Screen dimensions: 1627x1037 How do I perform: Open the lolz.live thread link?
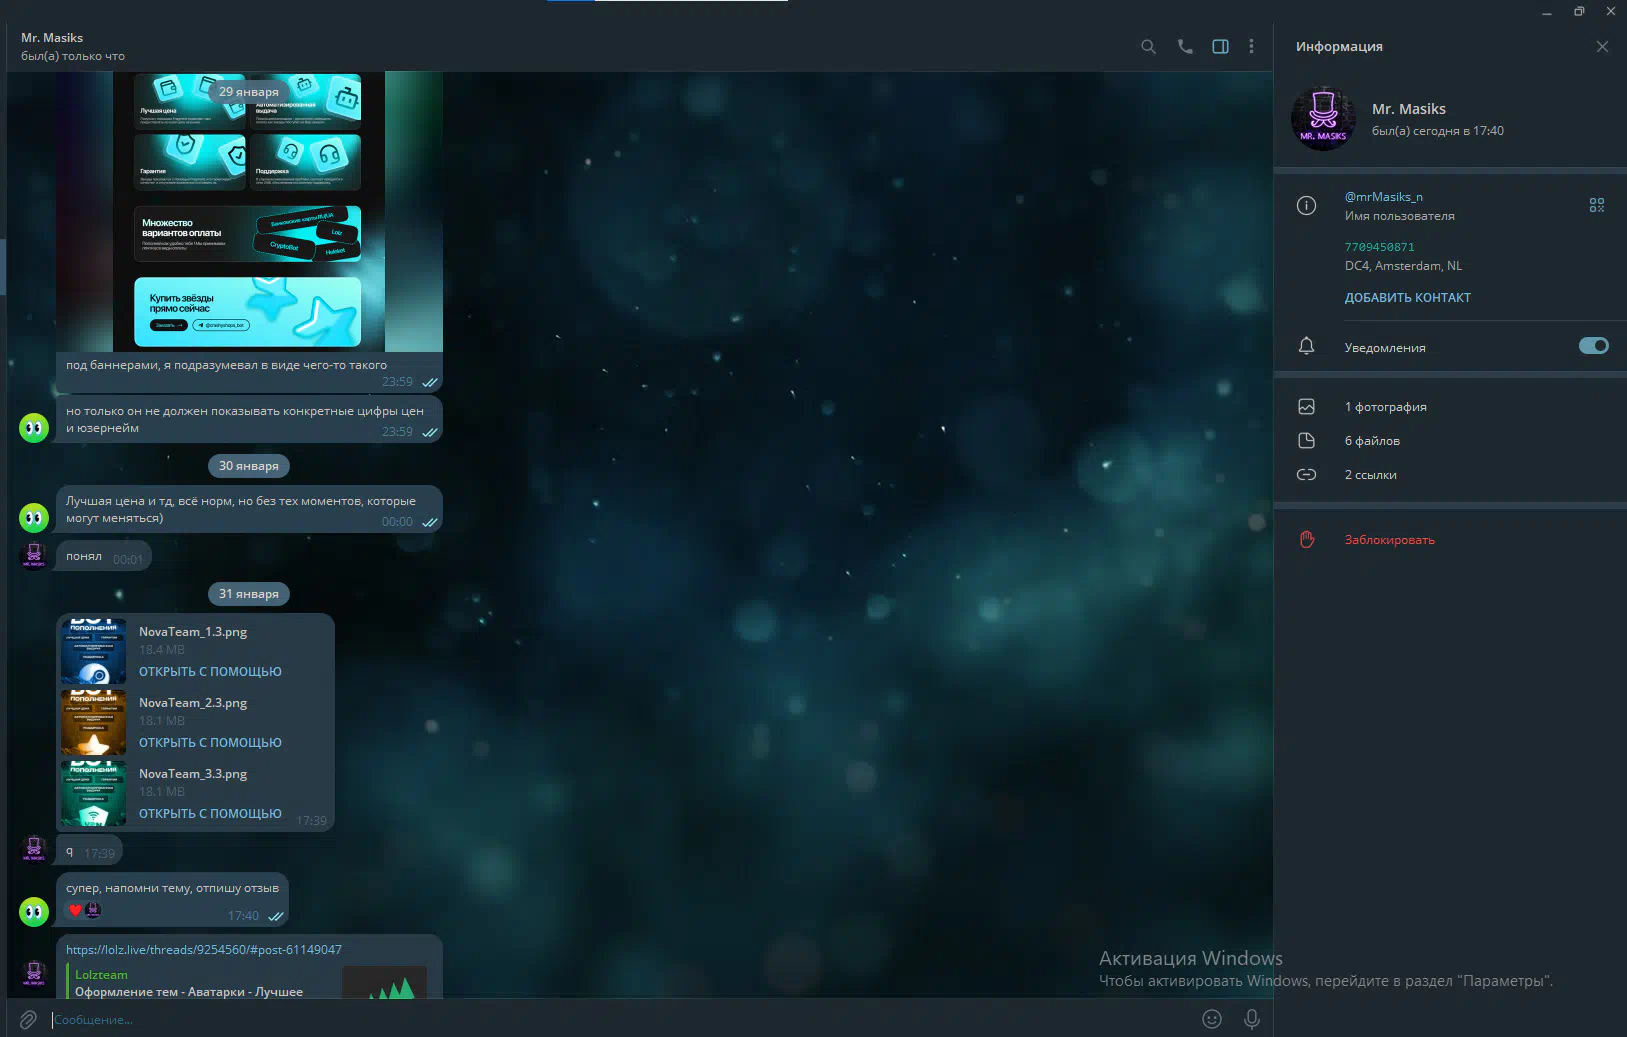point(204,950)
